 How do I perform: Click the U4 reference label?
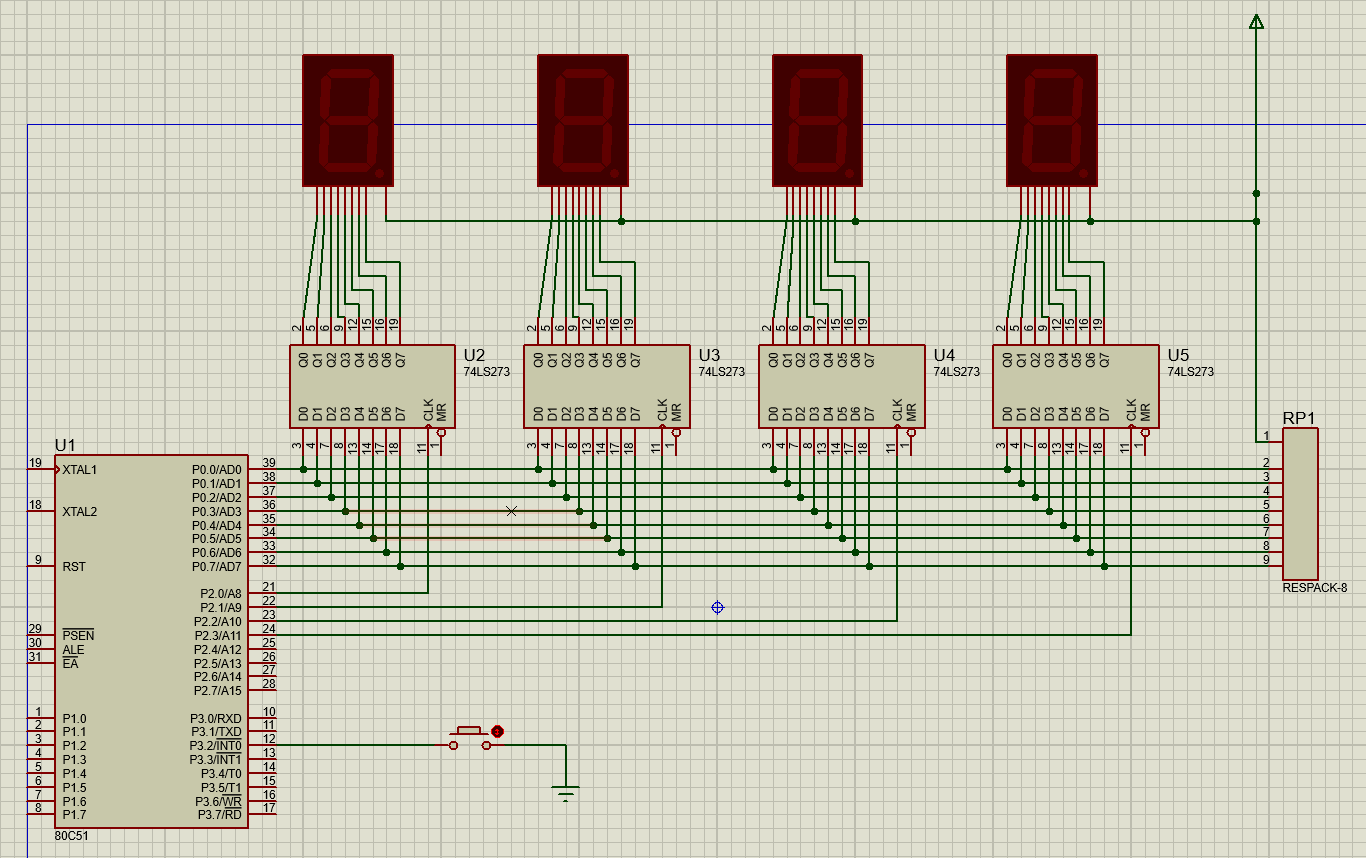point(944,355)
